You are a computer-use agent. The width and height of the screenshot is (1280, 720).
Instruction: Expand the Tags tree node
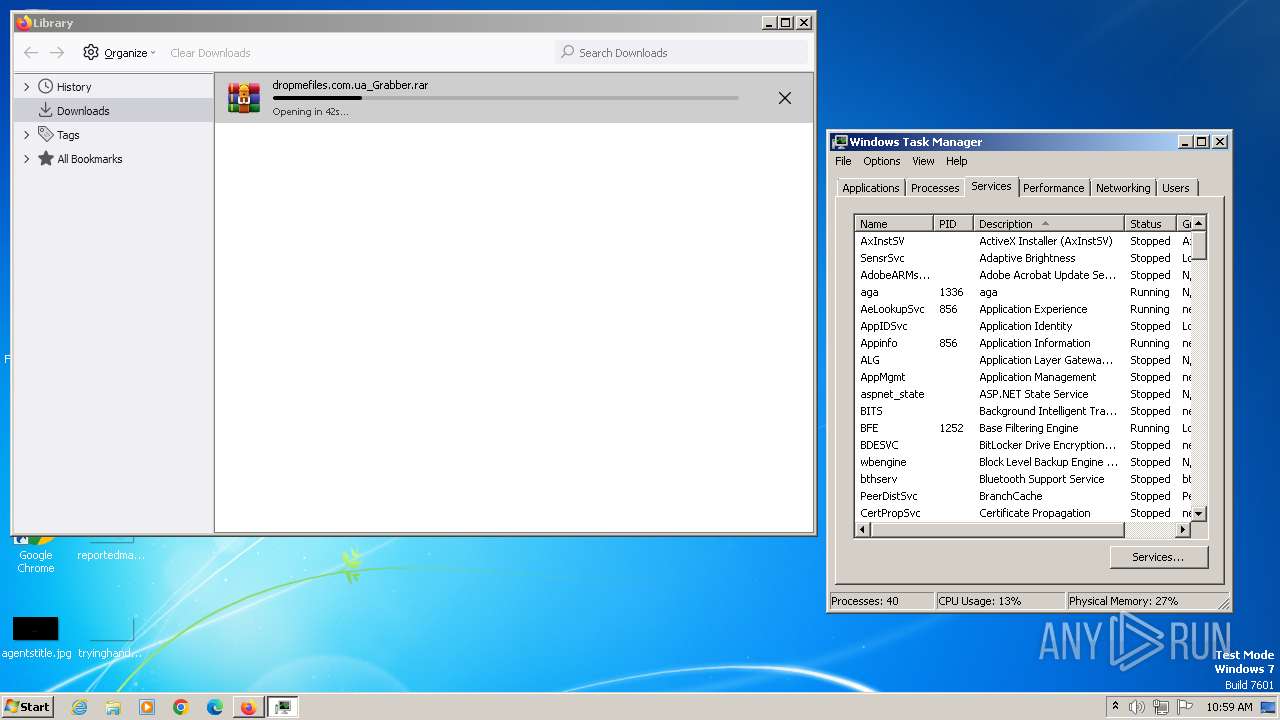pos(27,135)
